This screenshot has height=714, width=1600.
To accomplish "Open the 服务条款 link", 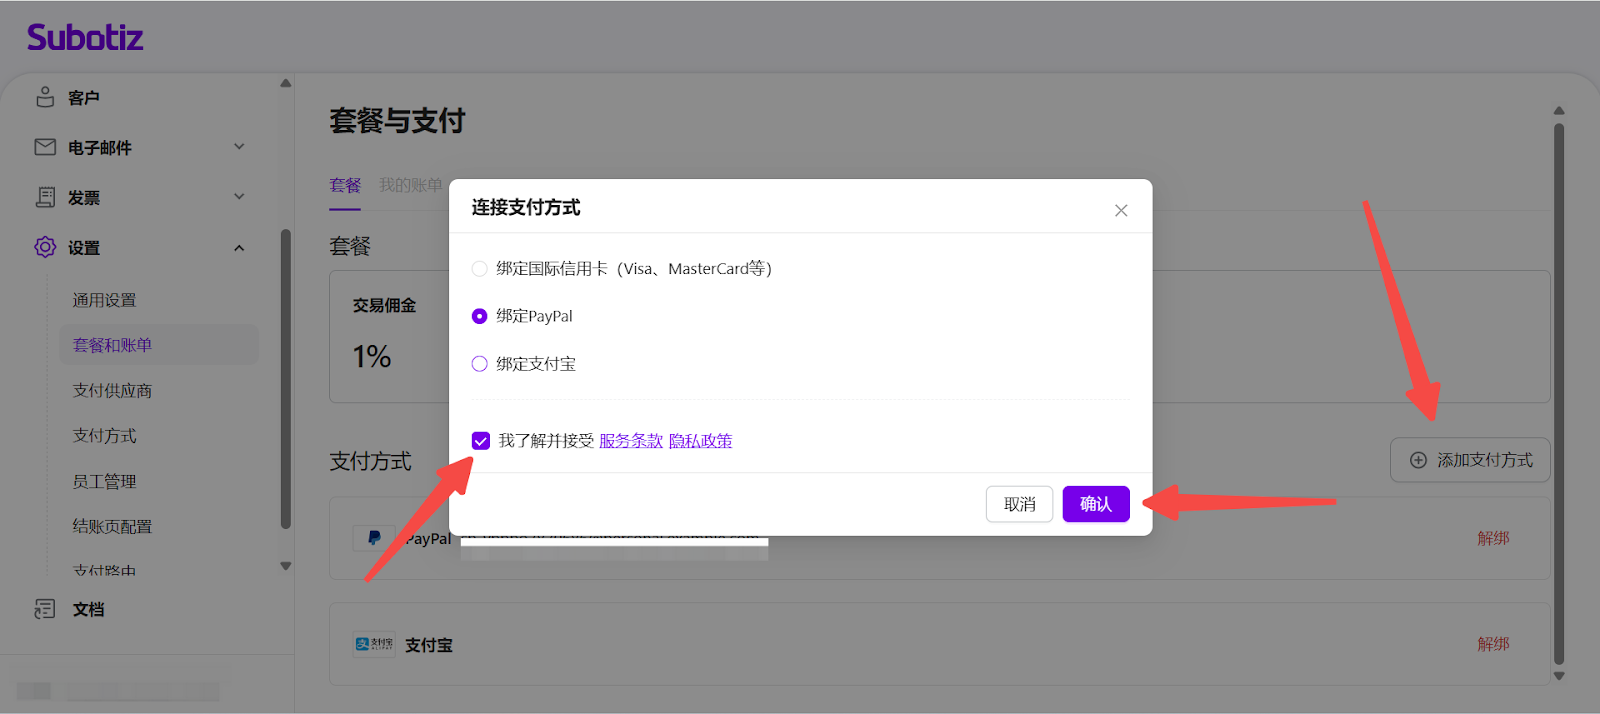I will tap(631, 441).
